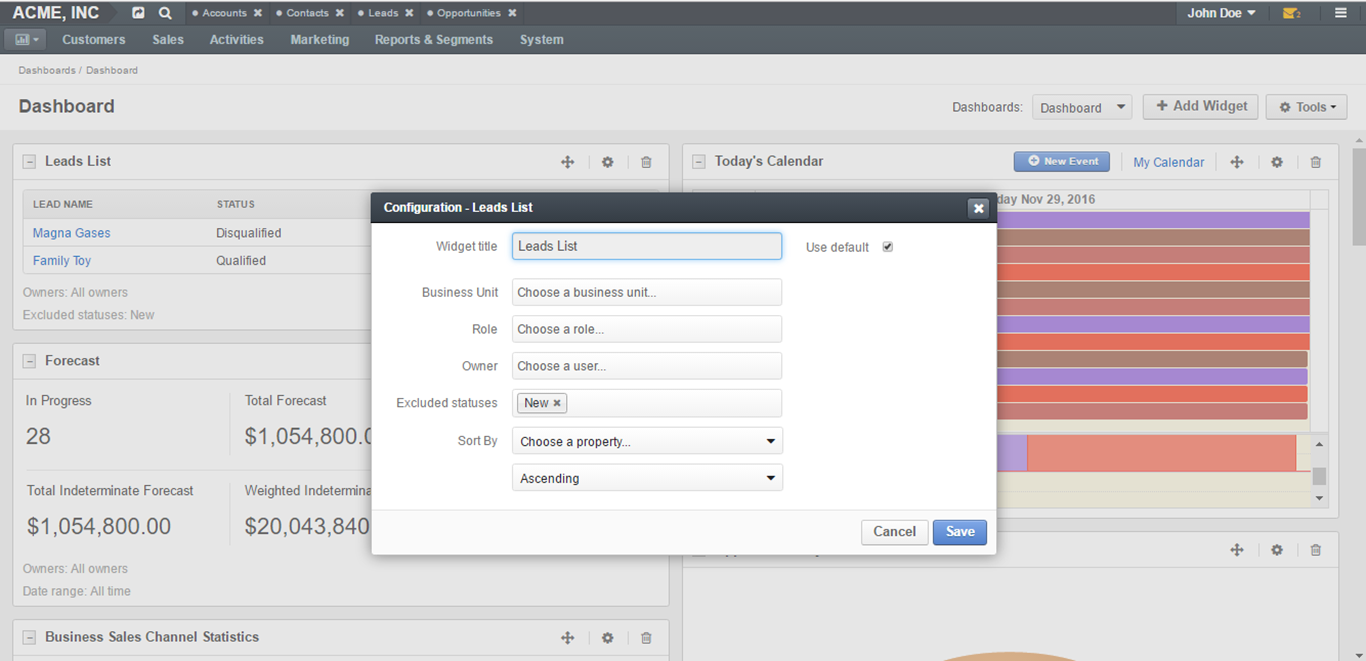Click the Add Widget button
This screenshot has height=661, width=1366.
1201,106
